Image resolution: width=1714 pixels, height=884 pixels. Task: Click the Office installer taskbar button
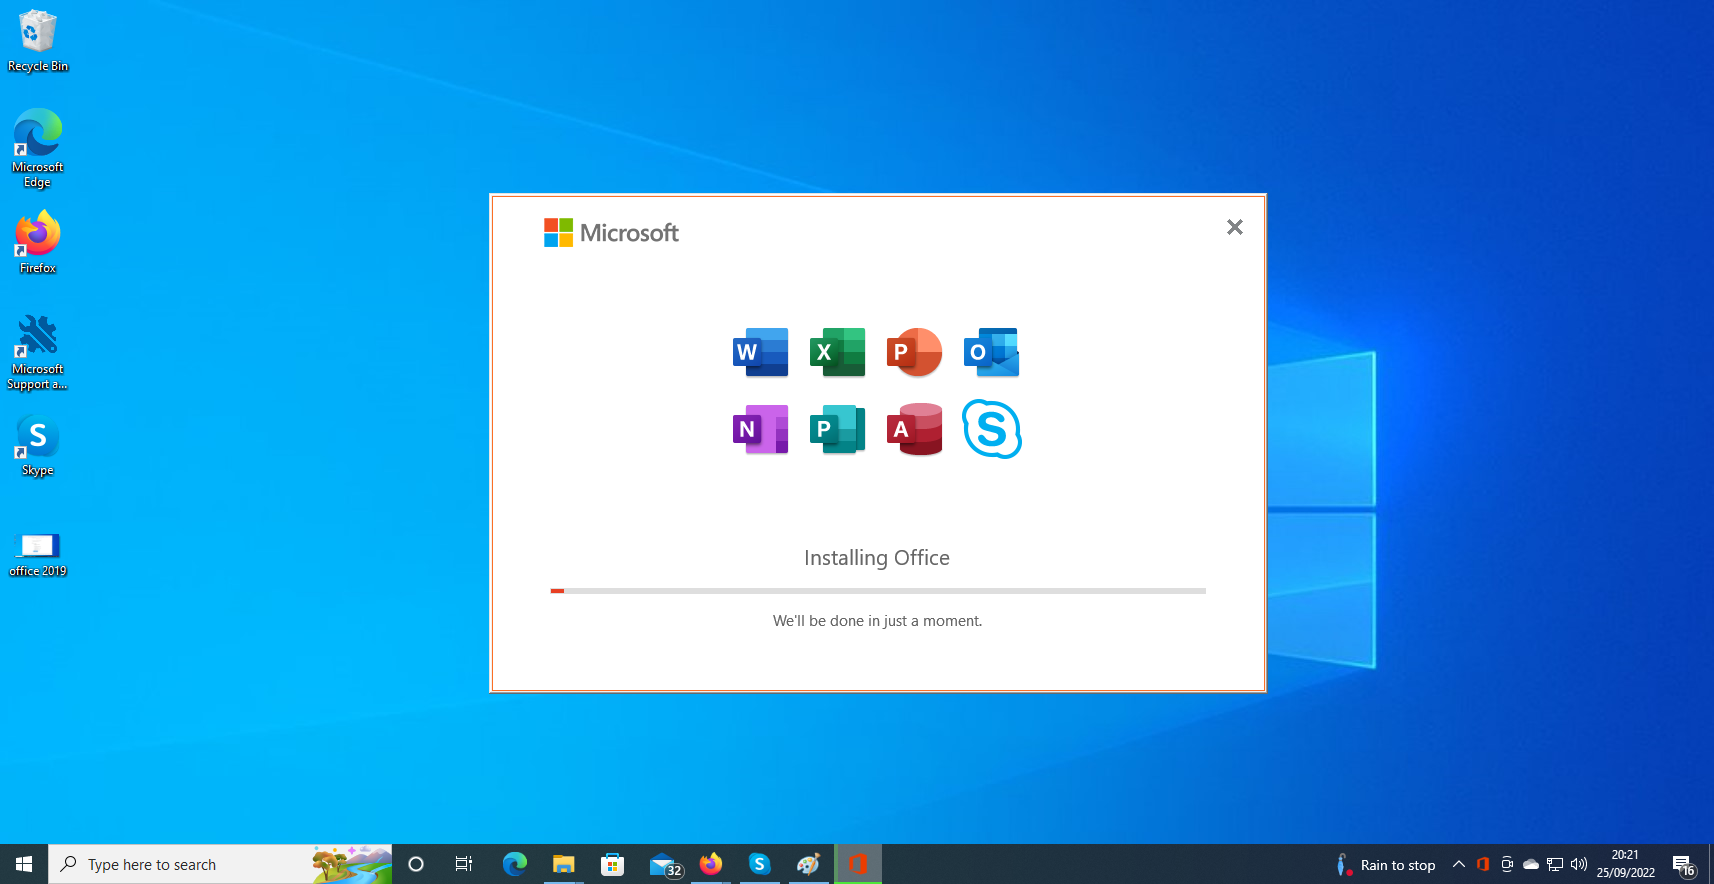tap(858, 864)
